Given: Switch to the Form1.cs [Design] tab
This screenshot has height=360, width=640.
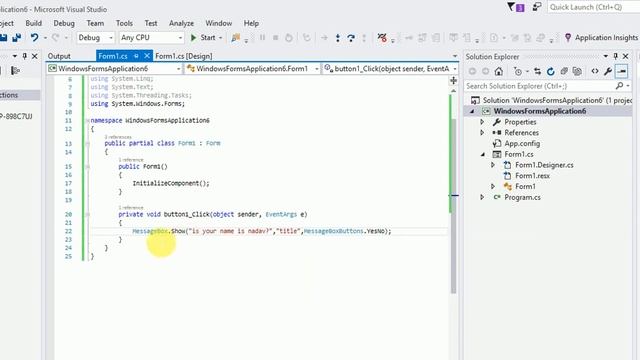Looking at the screenshot, I should click(x=184, y=56).
